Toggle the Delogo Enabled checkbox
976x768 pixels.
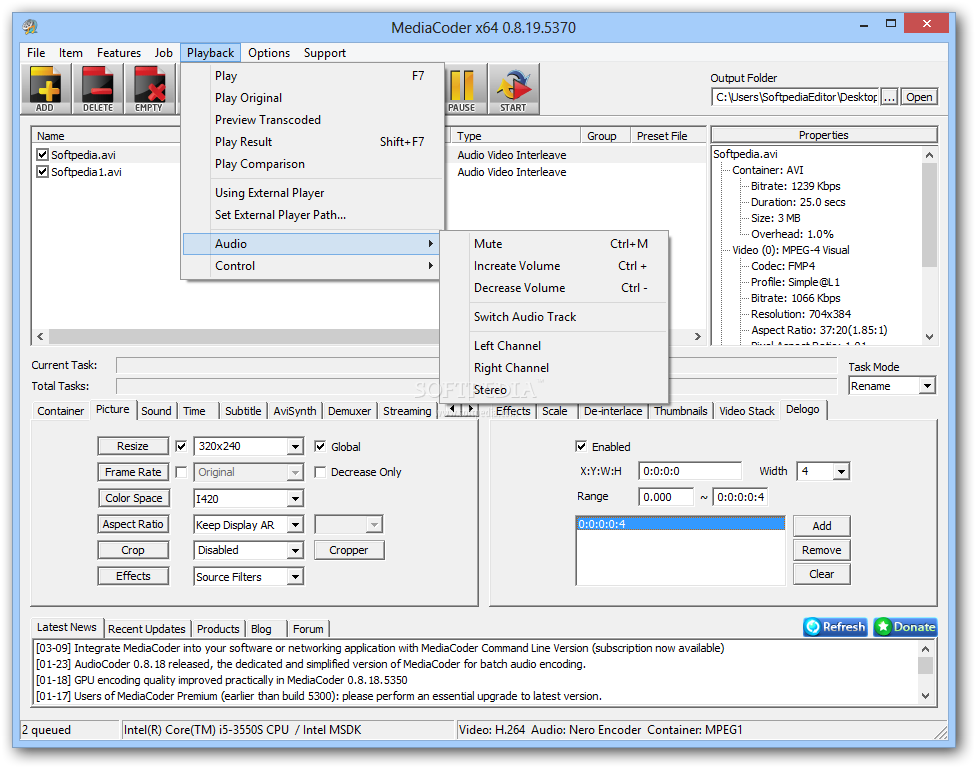(581, 446)
